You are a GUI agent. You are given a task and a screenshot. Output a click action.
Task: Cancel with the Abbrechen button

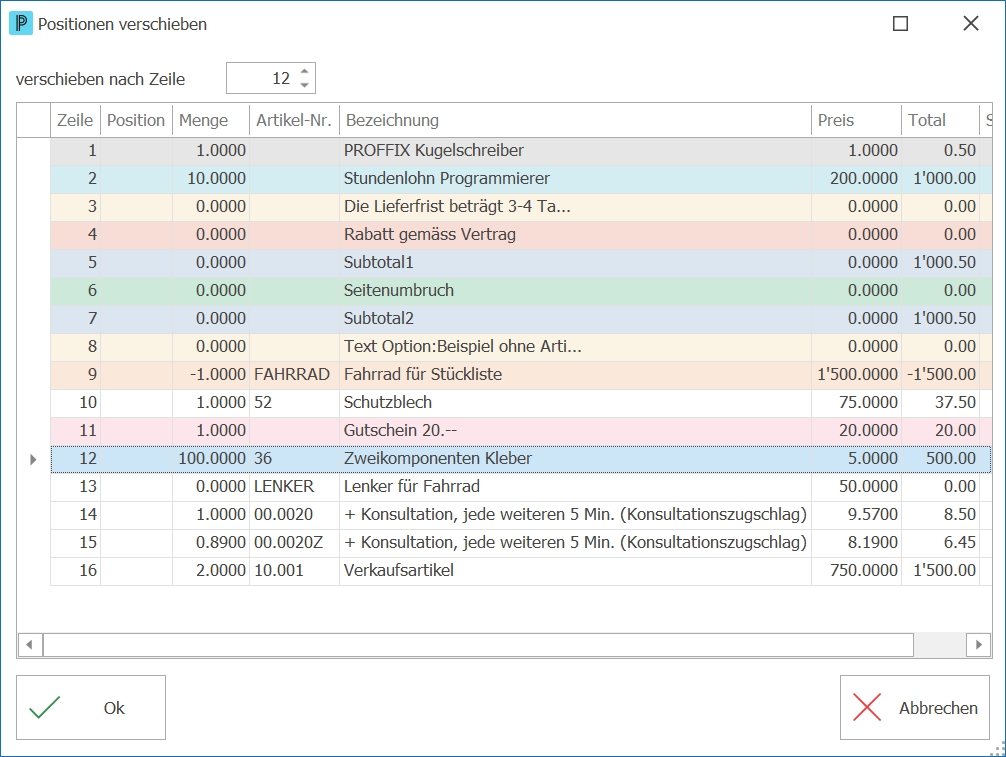[915, 708]
